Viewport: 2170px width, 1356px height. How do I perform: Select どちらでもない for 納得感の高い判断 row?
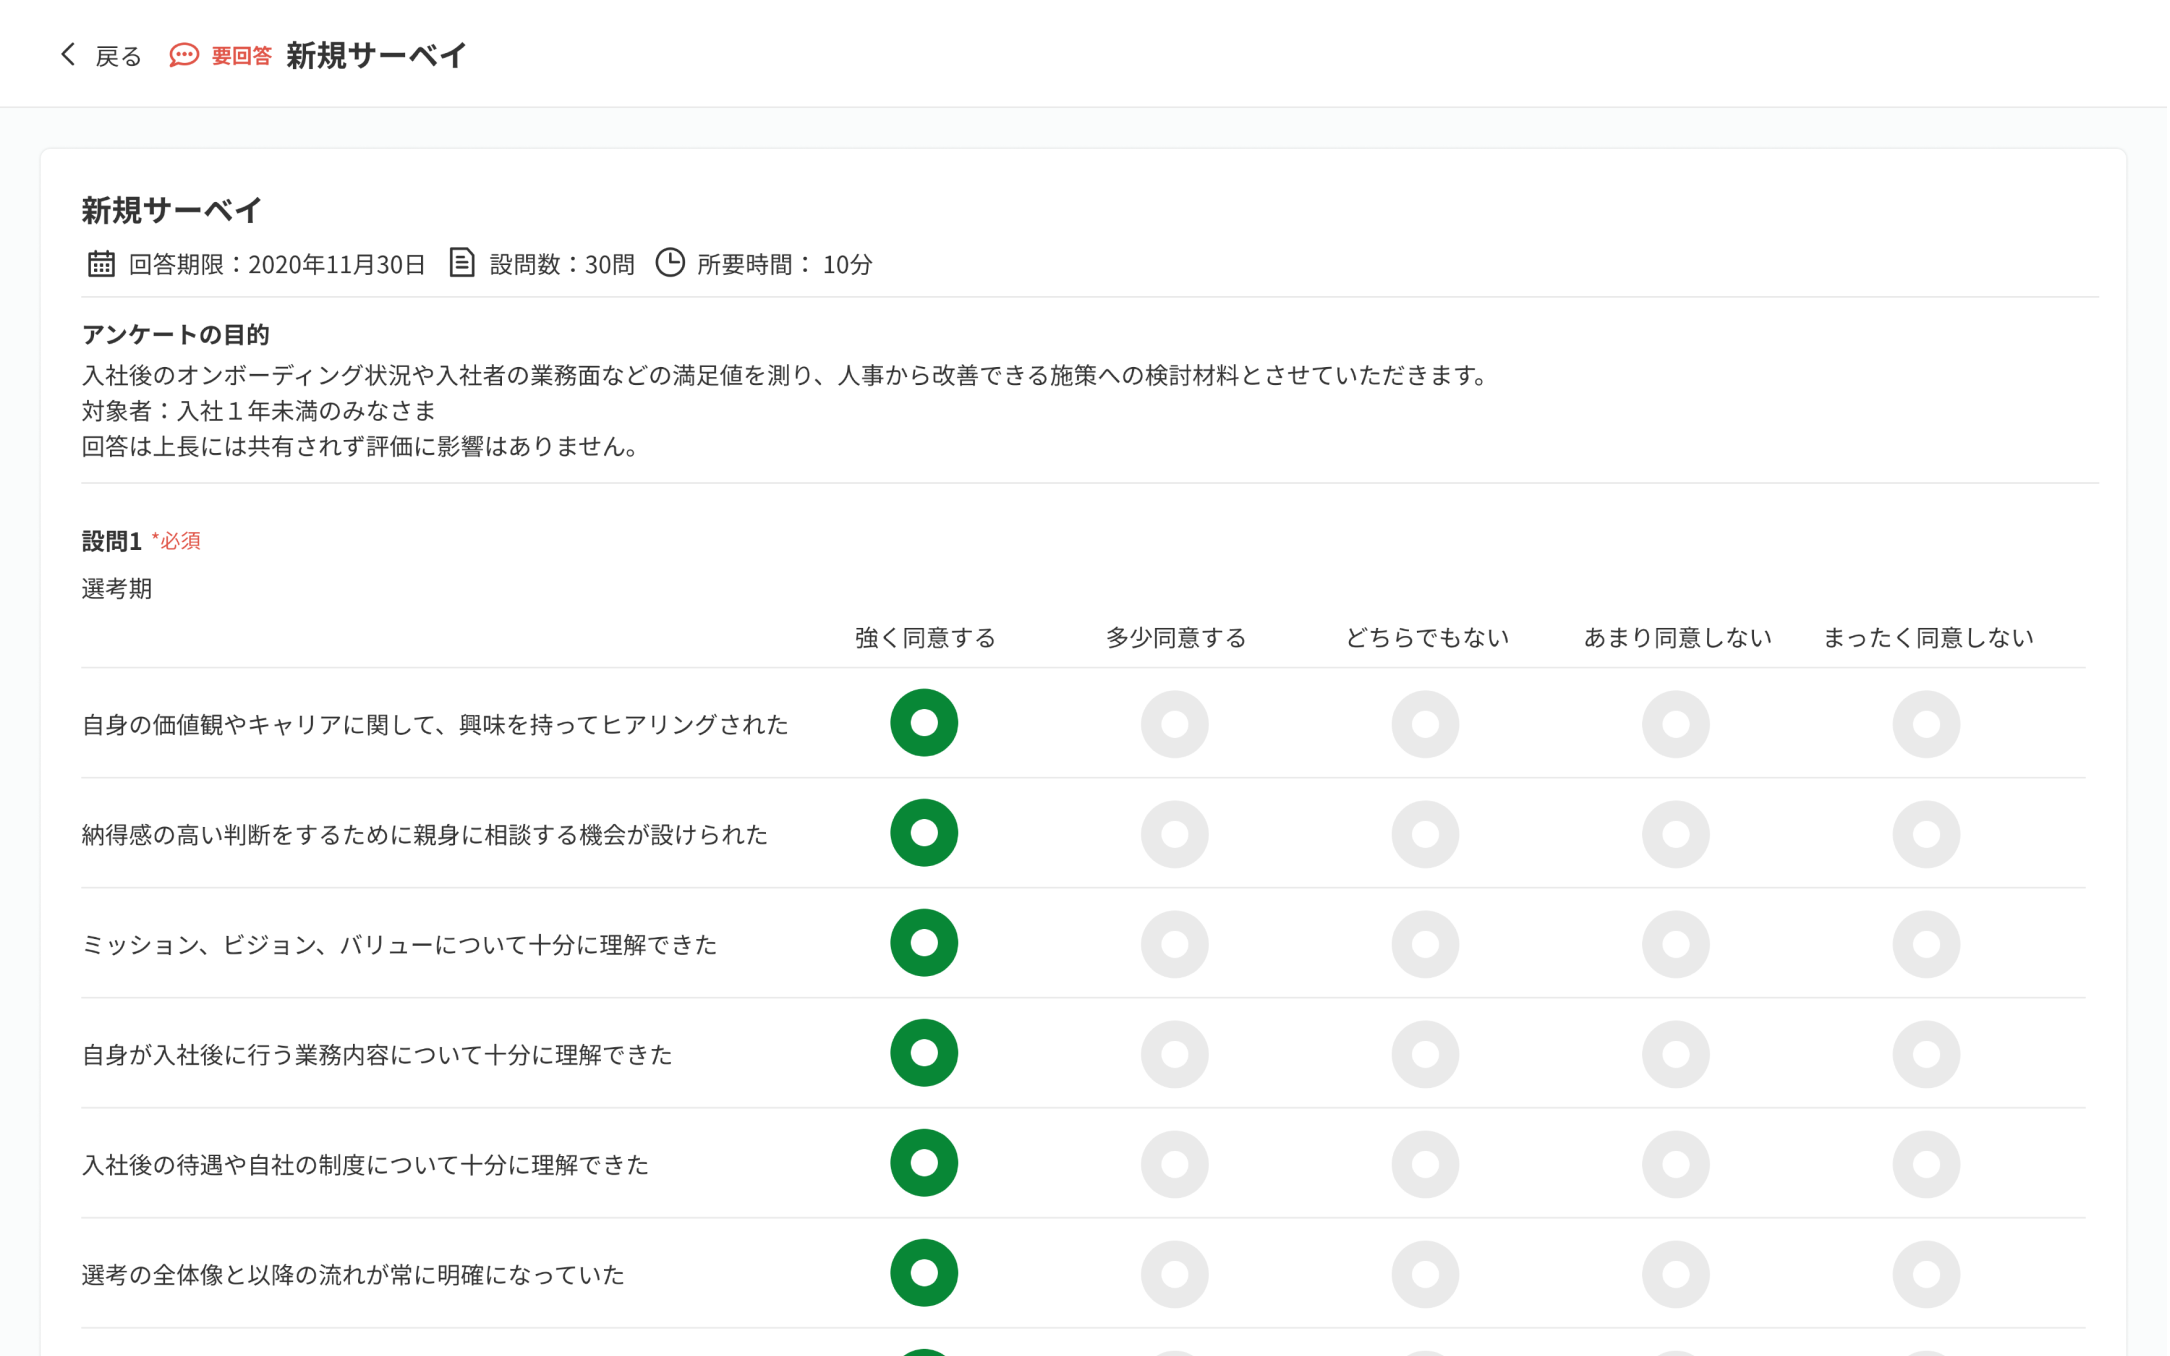1425,833
